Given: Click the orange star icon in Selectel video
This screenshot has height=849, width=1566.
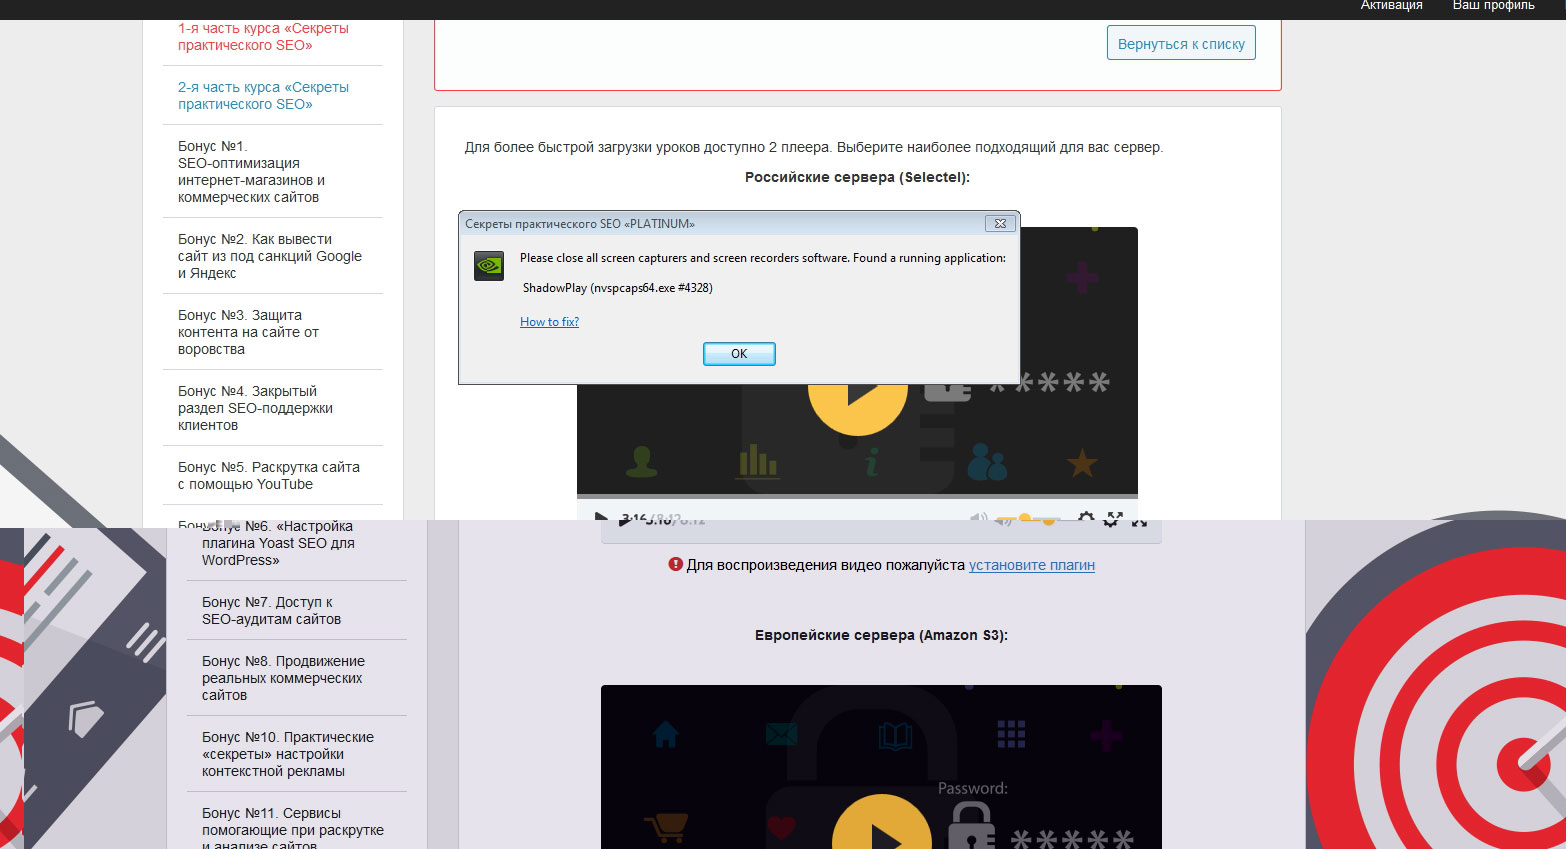Looking at the screenshot, I should [x=1082, y=463].
